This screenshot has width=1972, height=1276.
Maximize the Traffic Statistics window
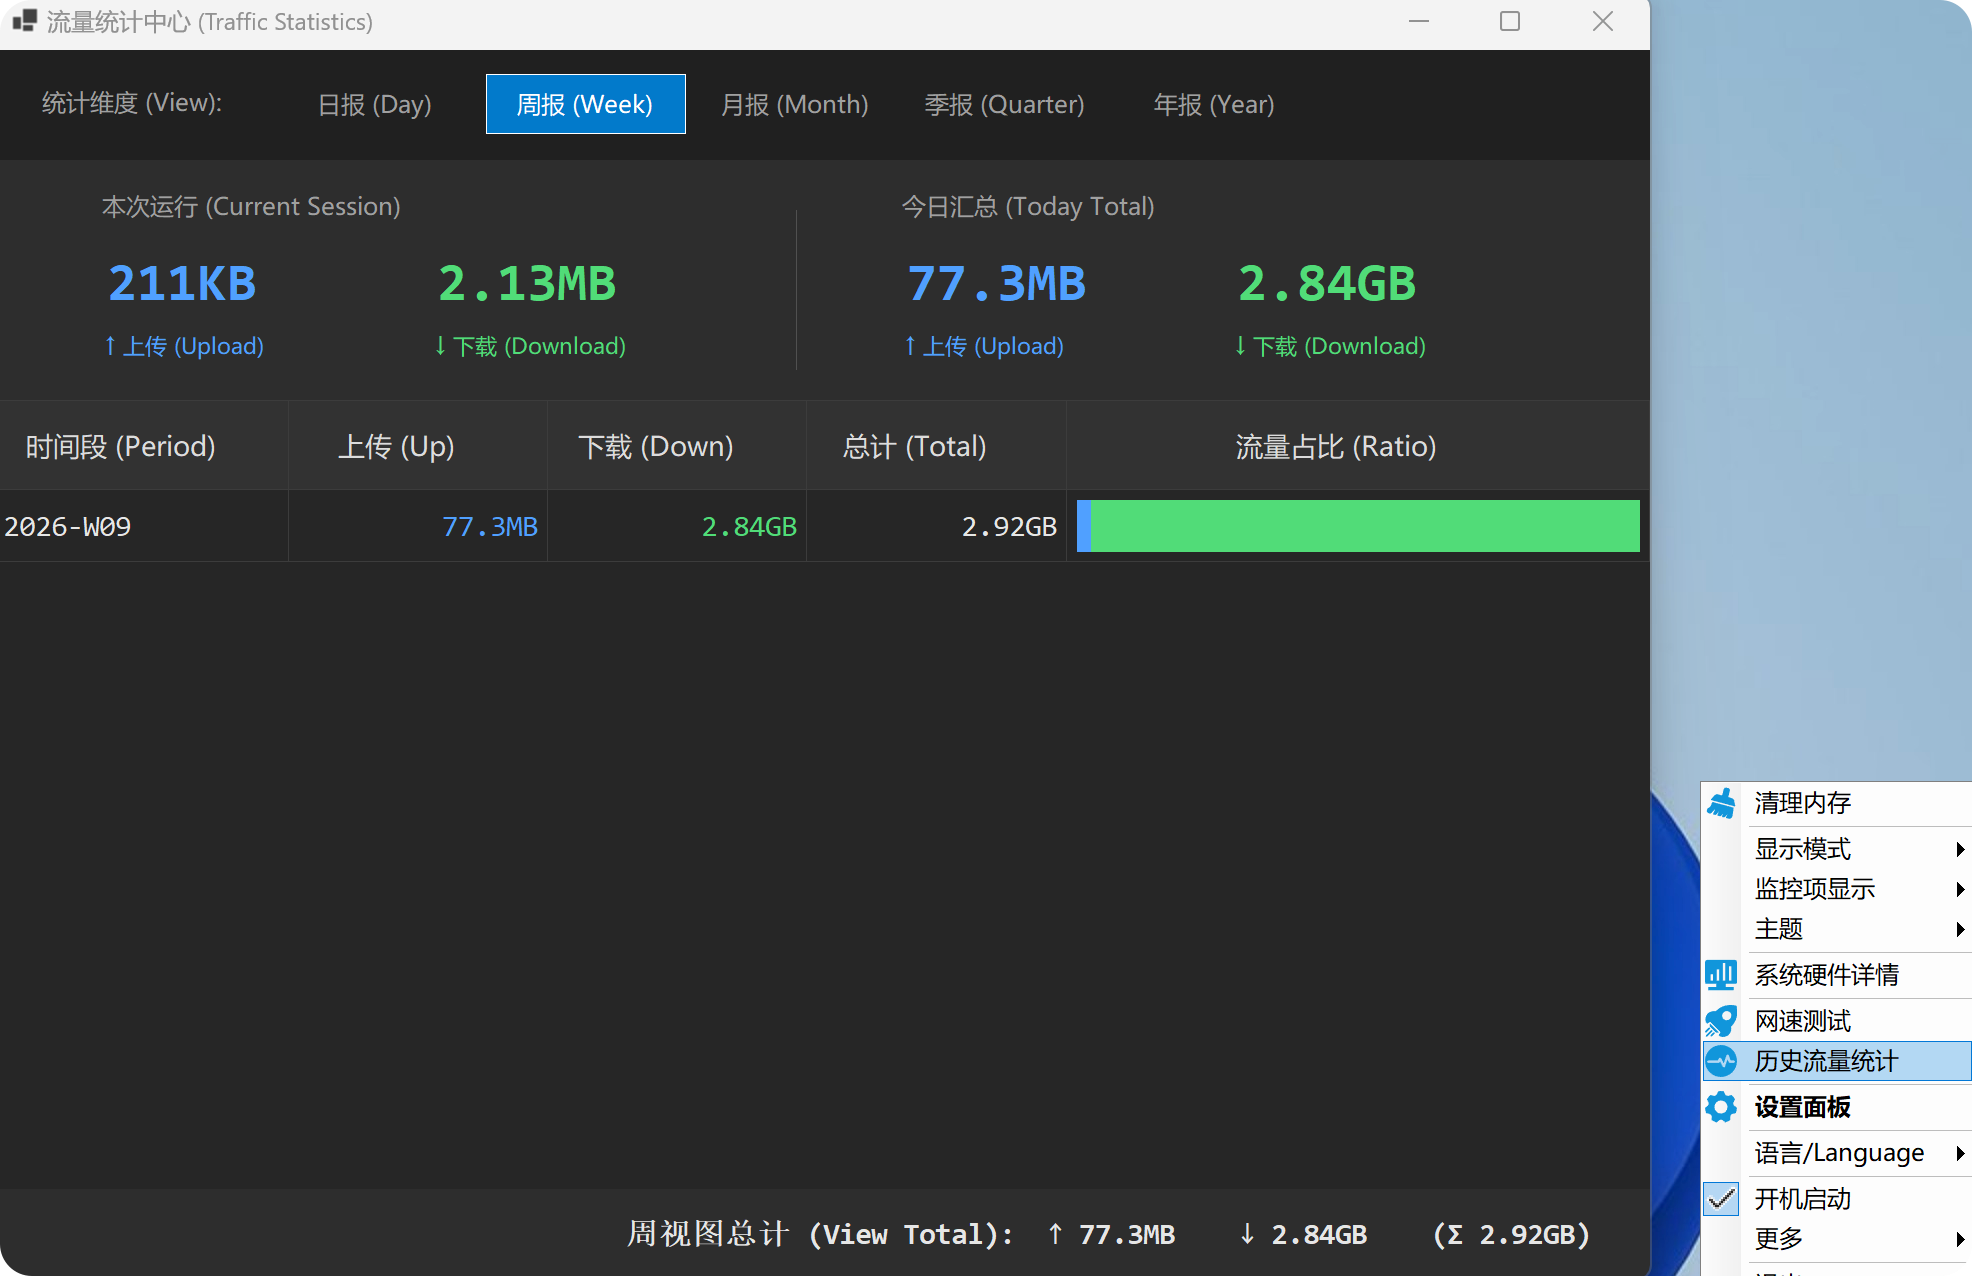click(1510, 21)
